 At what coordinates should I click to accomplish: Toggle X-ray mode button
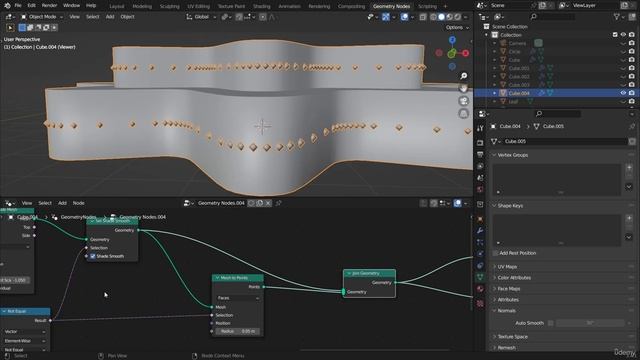(423, 17)
